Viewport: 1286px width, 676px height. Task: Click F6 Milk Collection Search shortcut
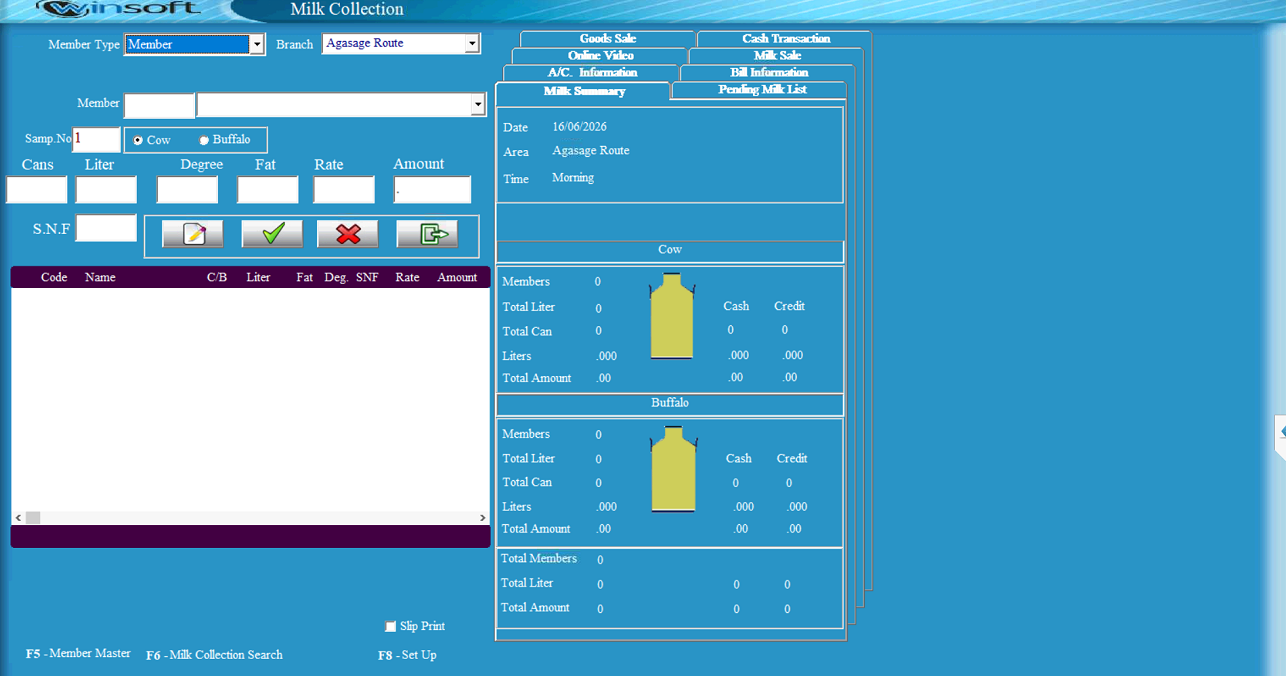(214, 655)
